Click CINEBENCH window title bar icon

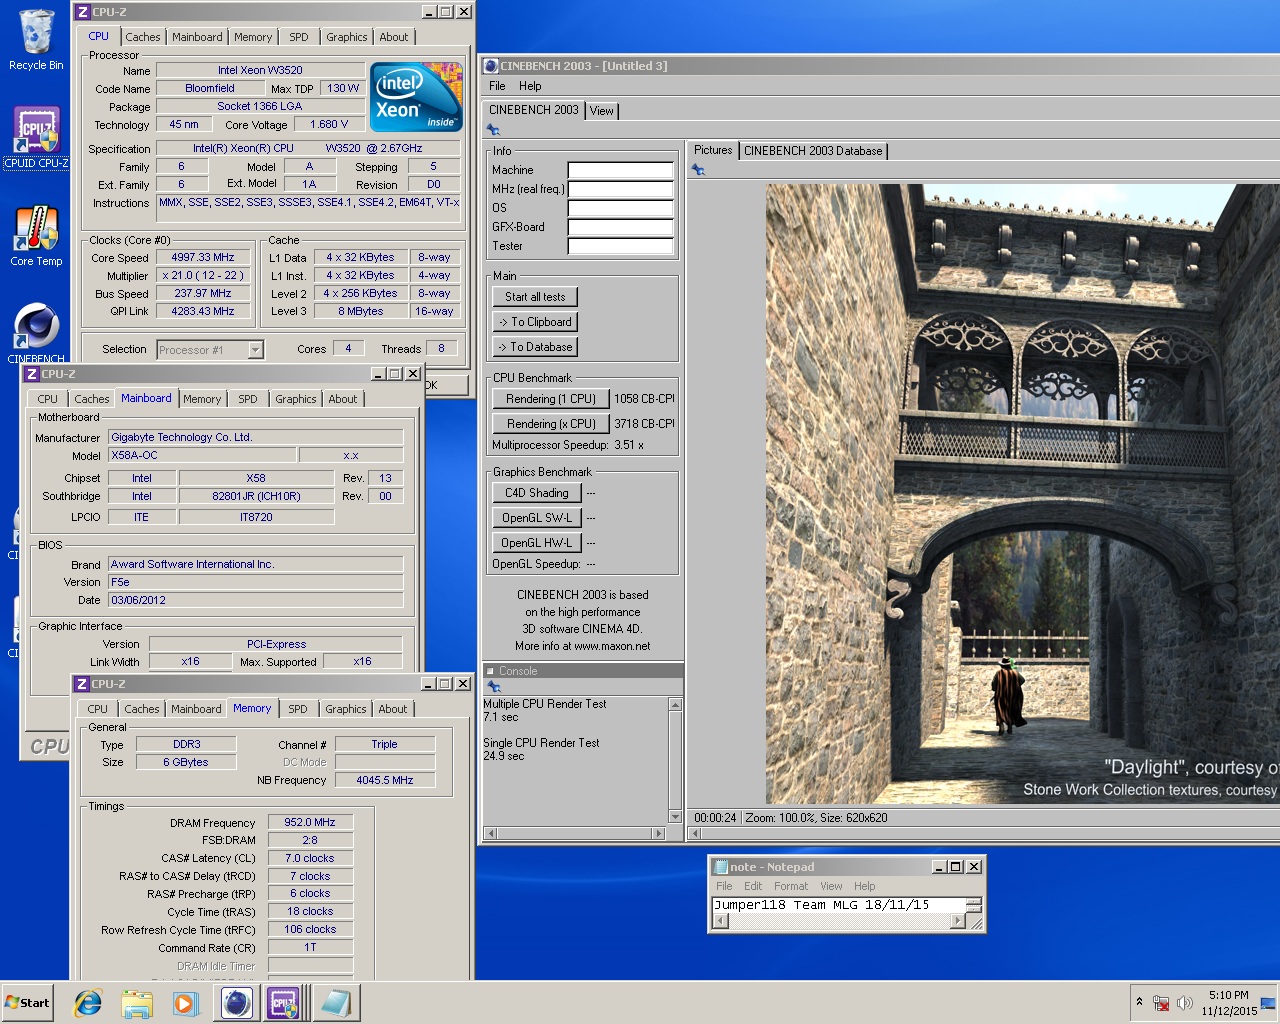coord(491,66)
